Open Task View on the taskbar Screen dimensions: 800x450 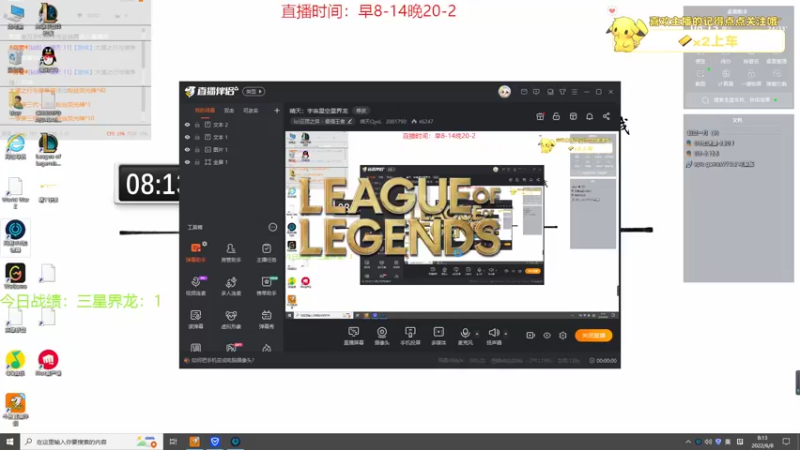pyautogui.click(x=173, y=441)
